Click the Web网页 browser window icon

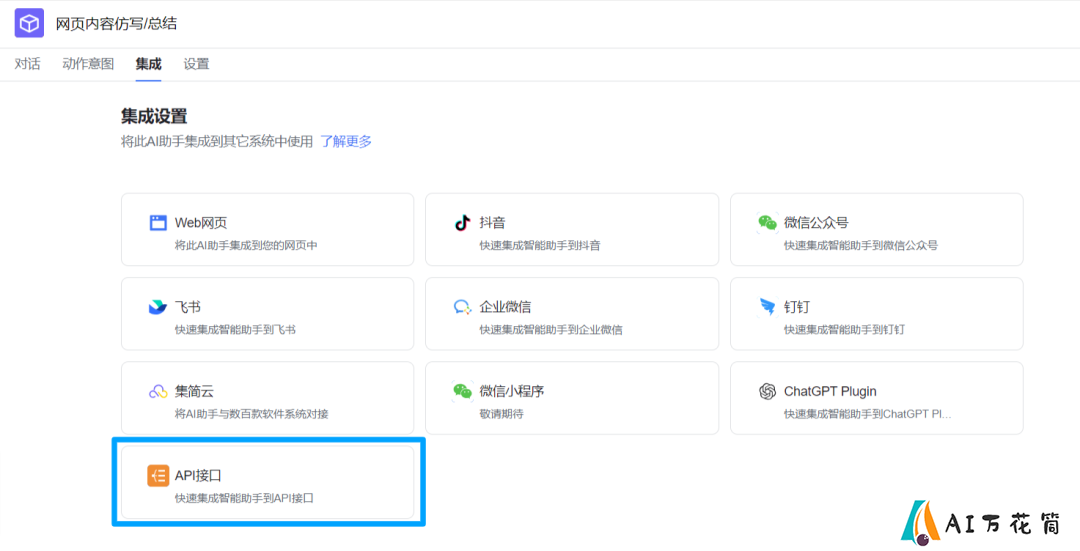coord(158,222)
